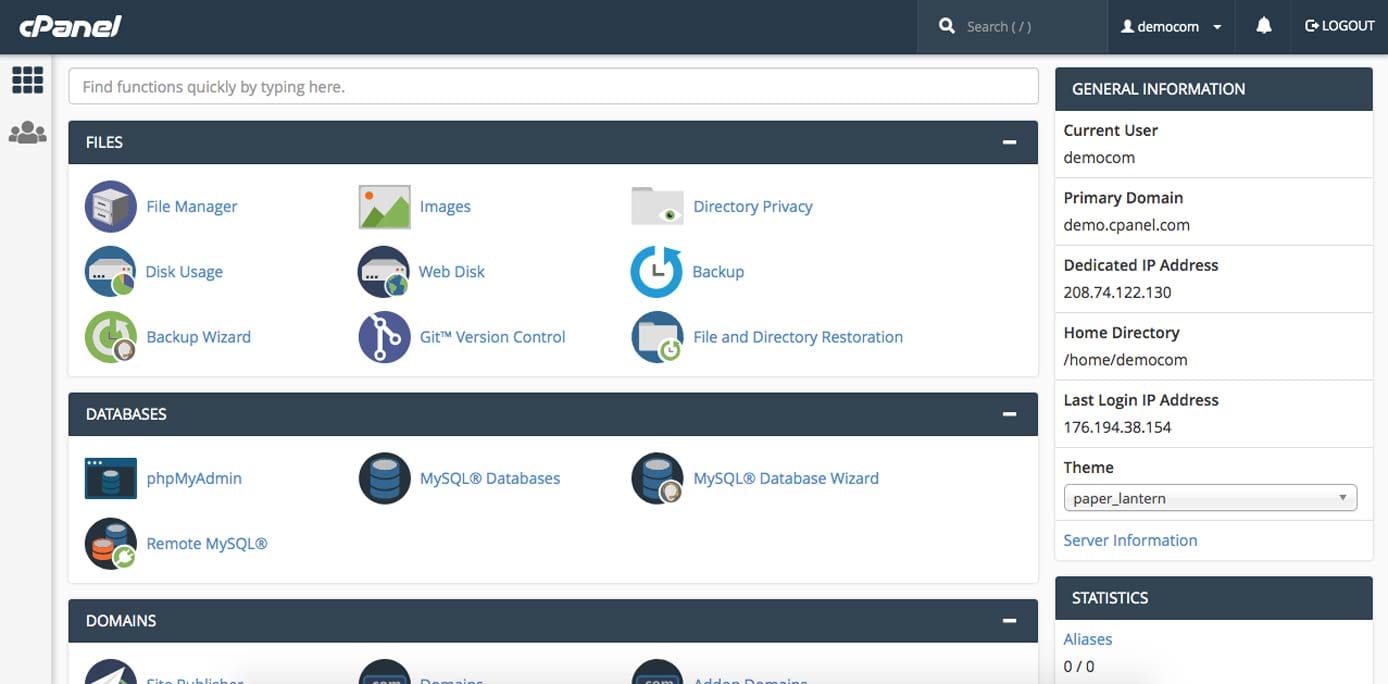Viewport: 1388px width, 684px height.
Task: Open the User Manager people icon
Action: click(x=27, y=132)
